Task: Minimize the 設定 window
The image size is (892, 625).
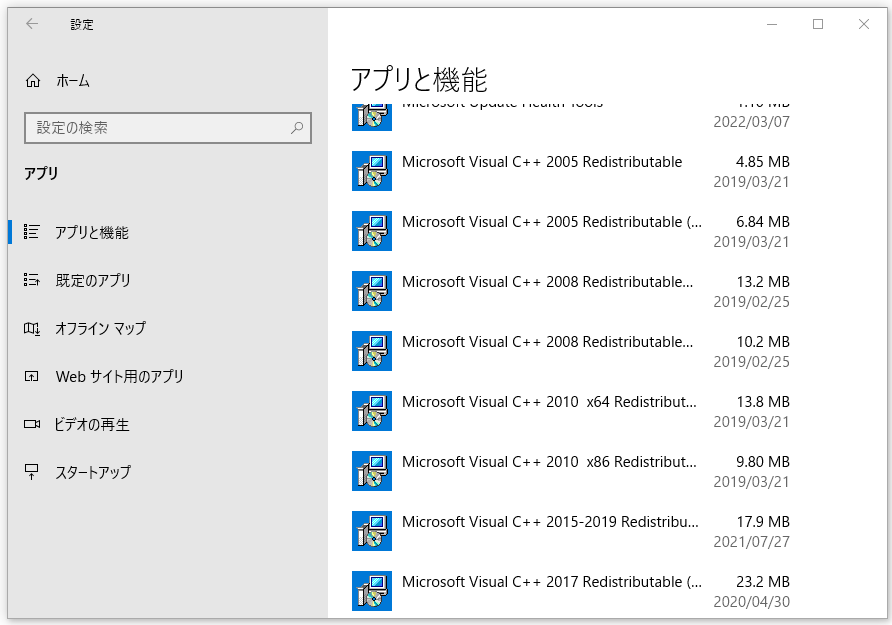Action: (x=772, y=24)
